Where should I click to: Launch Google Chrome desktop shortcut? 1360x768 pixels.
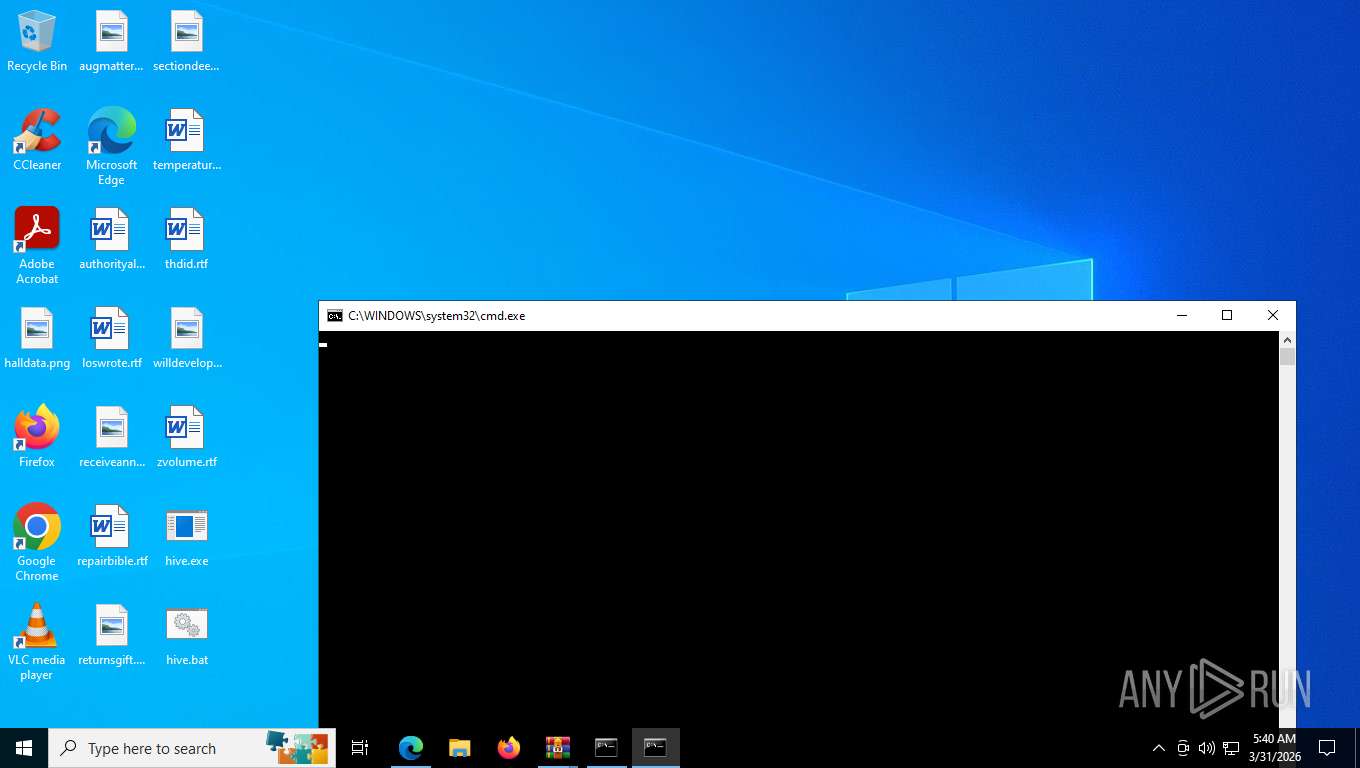tap(37, 542)
